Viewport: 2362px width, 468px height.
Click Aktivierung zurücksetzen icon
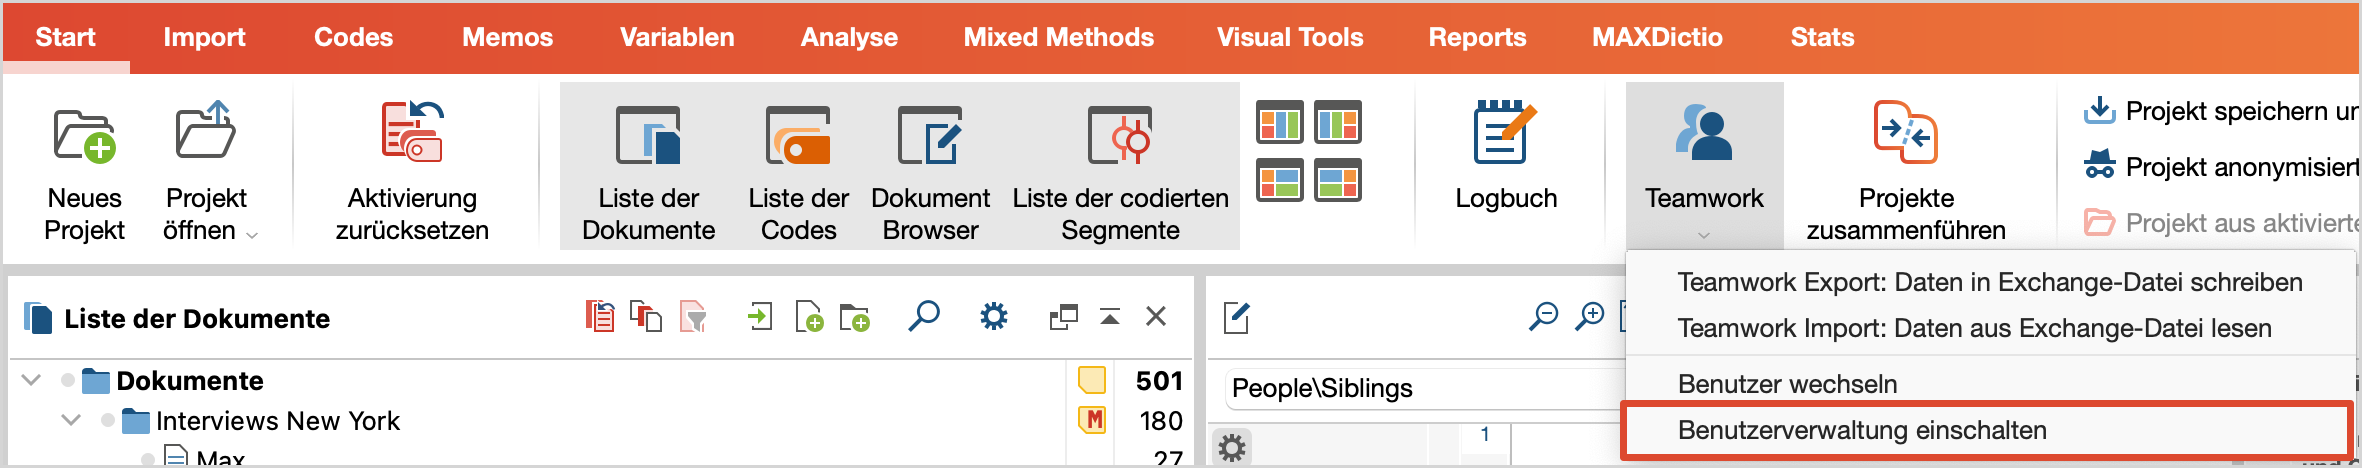click(x=412, y=131)
